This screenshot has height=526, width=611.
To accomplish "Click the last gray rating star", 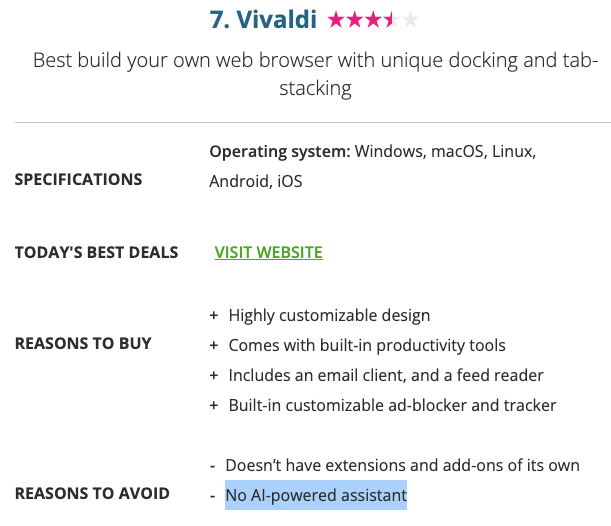I will tap(410, 19).
